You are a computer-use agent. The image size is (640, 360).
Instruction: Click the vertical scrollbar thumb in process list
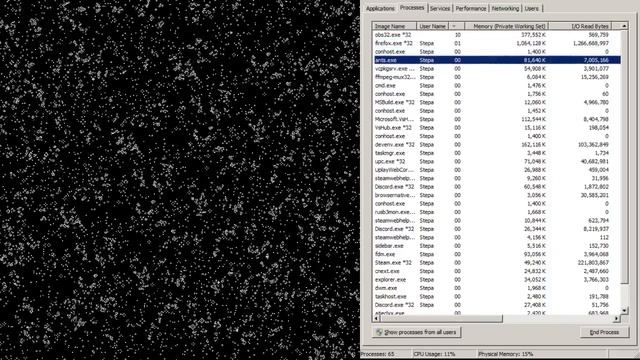624,157
